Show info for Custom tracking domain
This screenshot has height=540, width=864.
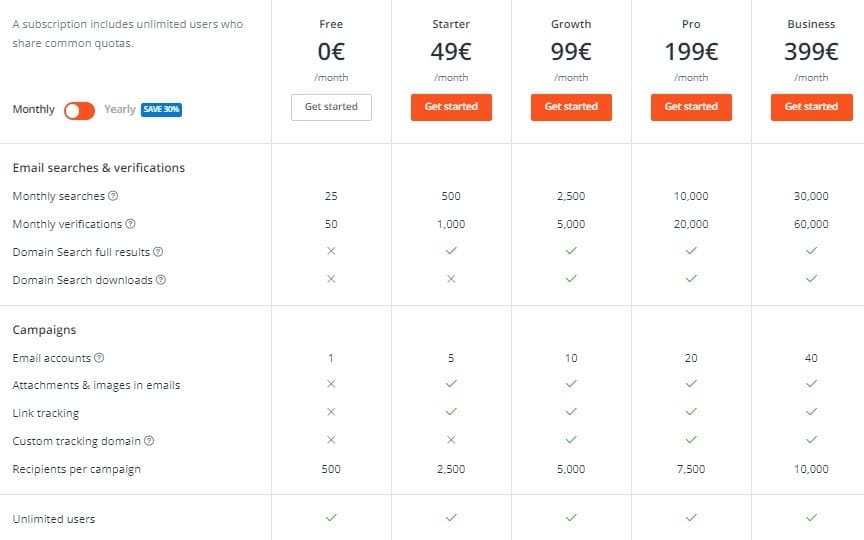pyautogui.click(x=149, y=441)
